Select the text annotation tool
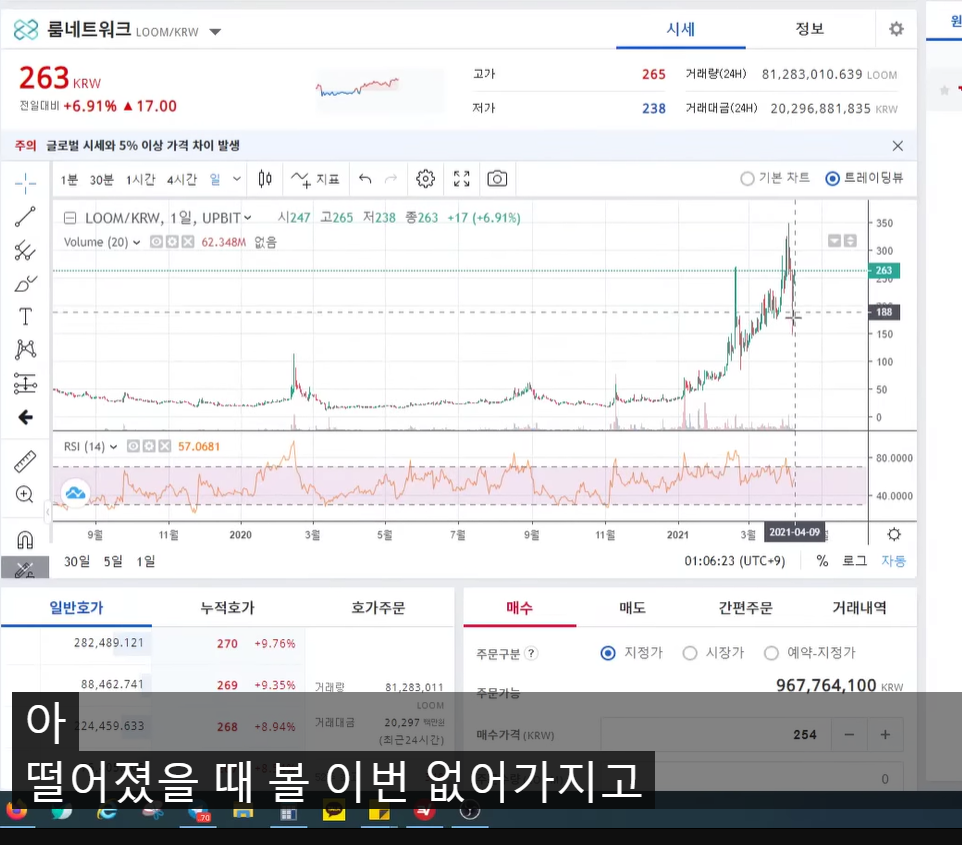The height and width of the screenshot is (845, 962). coord(25,317)
